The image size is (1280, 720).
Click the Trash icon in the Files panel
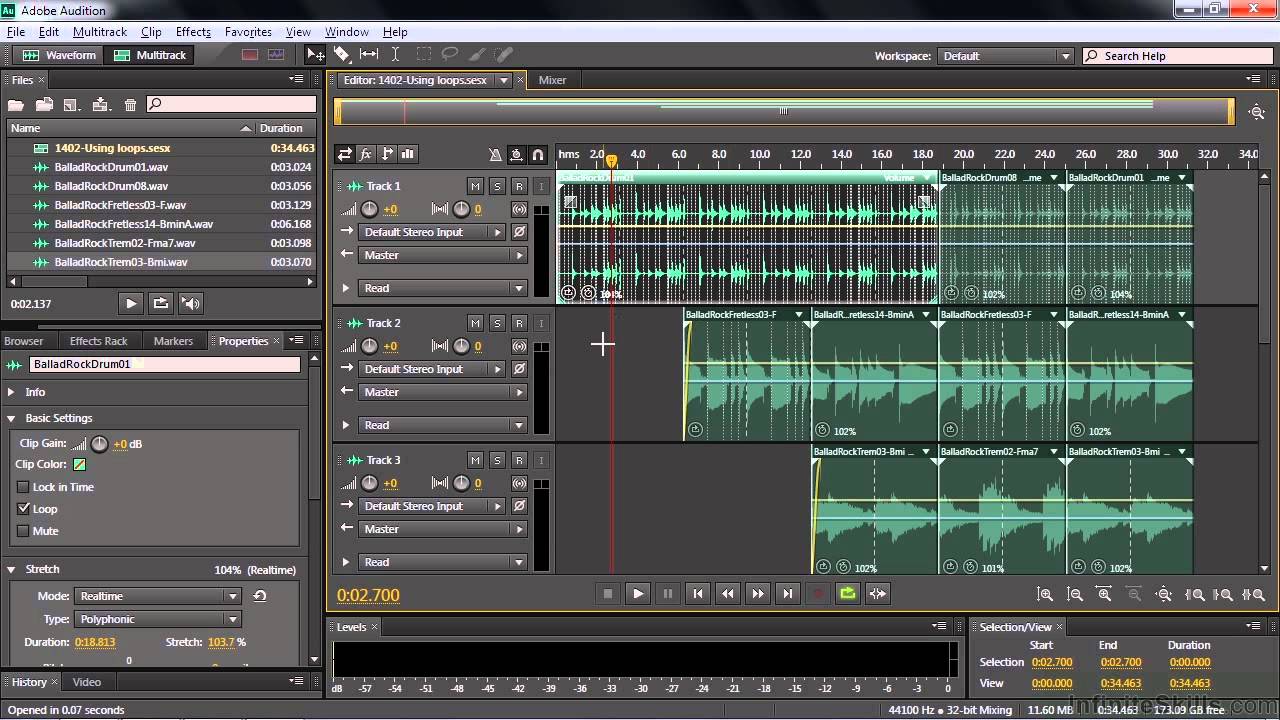coord(130,104)
